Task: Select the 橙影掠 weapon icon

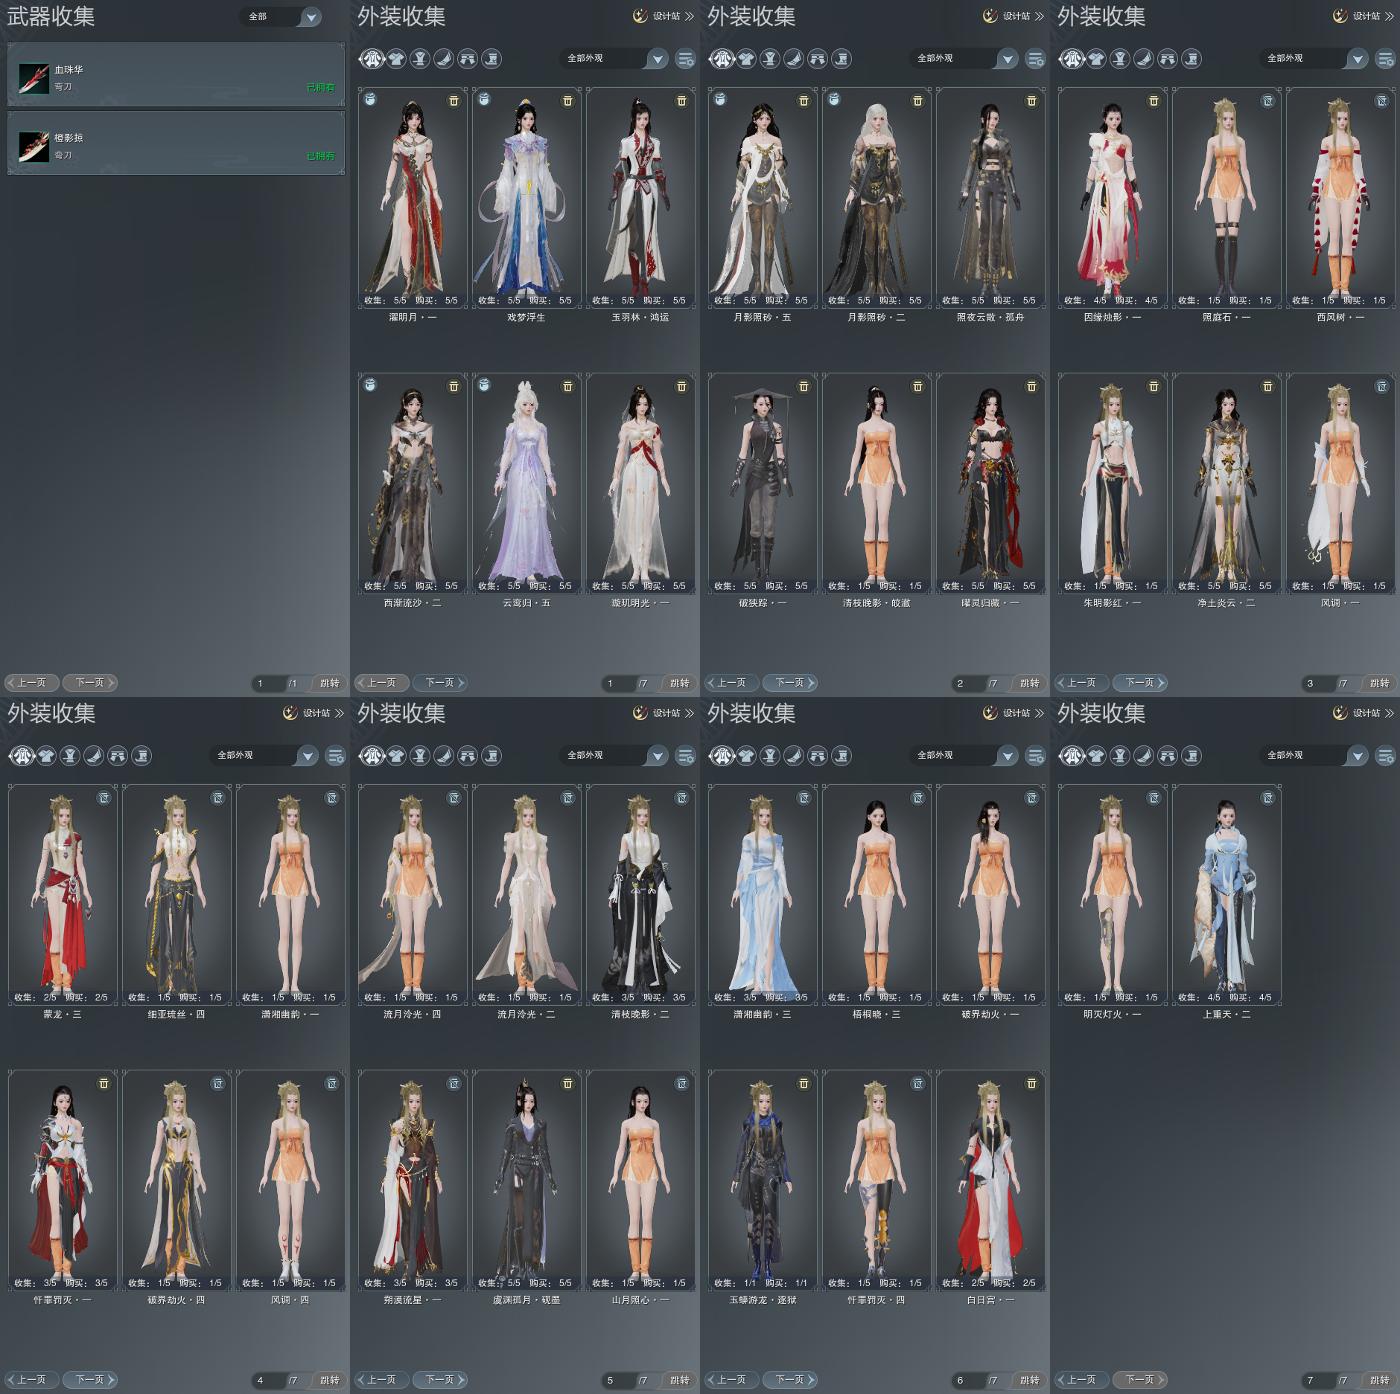Action: point(34,146)
